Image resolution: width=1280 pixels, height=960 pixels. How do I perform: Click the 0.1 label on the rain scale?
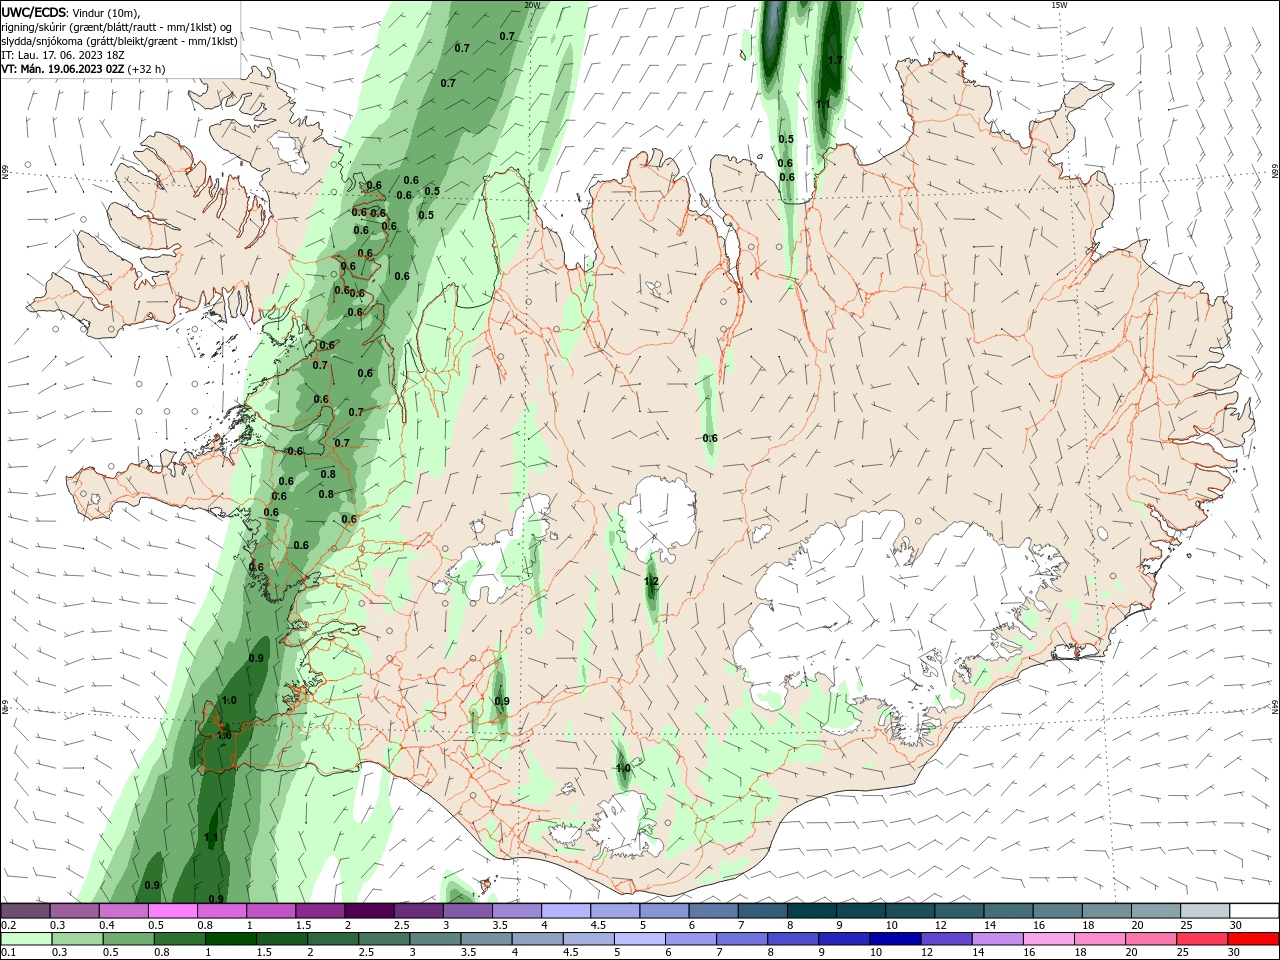[8, 952]
